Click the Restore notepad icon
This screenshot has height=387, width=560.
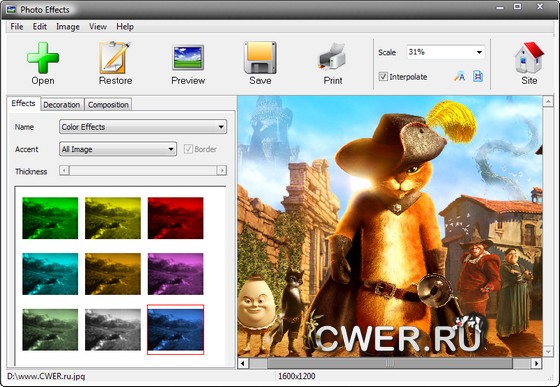click(x=115, y=57)
